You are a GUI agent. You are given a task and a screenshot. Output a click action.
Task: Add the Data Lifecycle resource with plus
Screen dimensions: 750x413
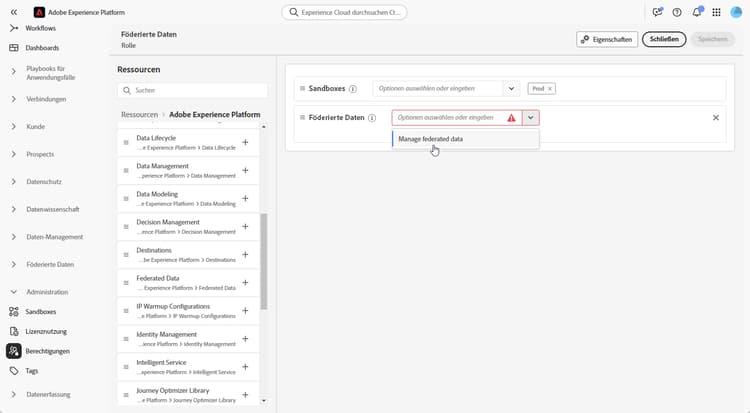(x=245, y=142)
